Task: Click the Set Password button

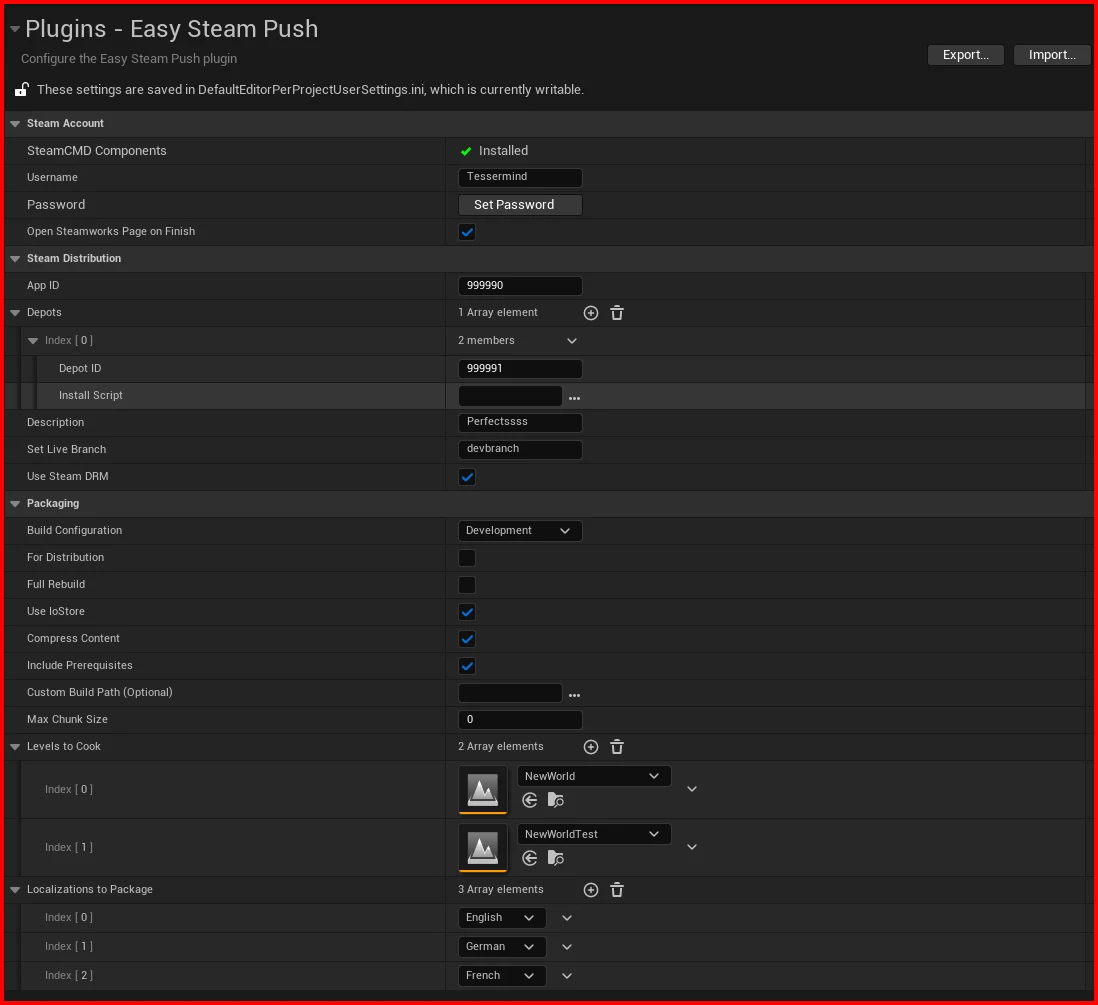Action: tap(519, 205)
